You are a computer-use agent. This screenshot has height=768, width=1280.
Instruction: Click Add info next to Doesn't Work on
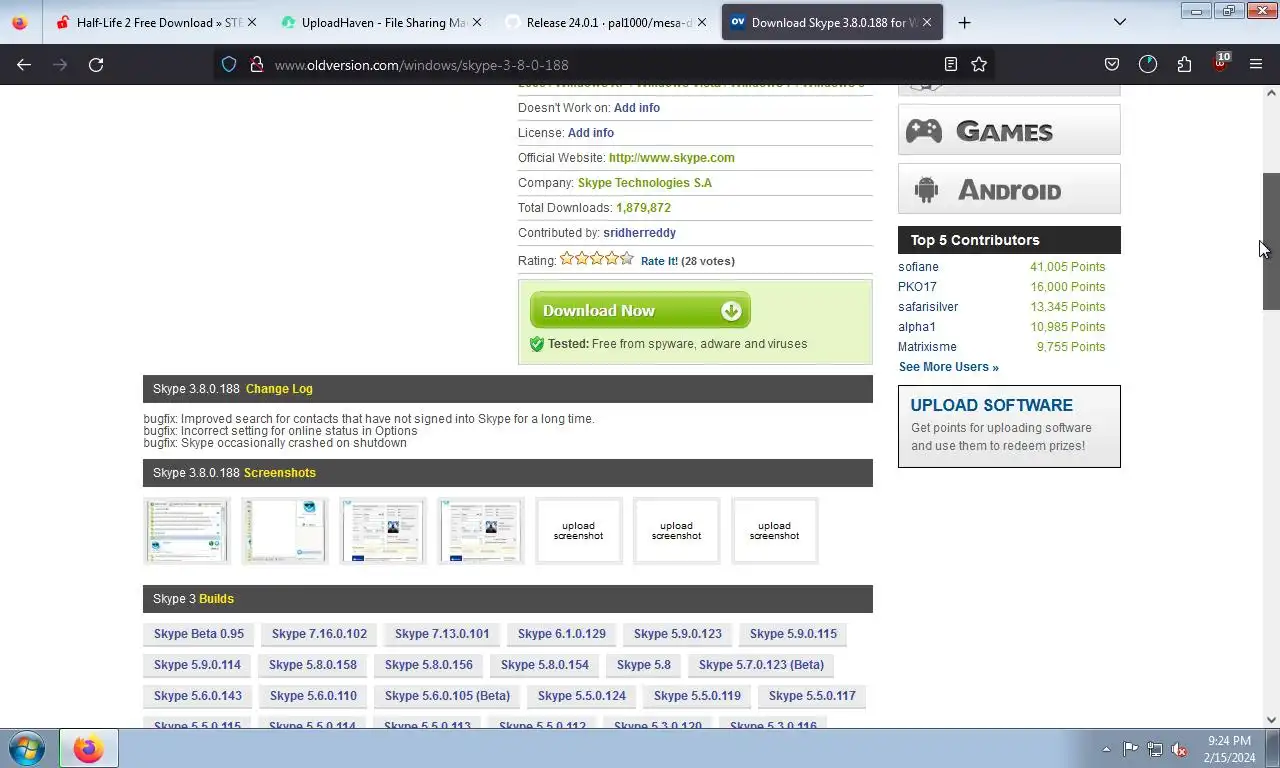[x=637, y=108]
